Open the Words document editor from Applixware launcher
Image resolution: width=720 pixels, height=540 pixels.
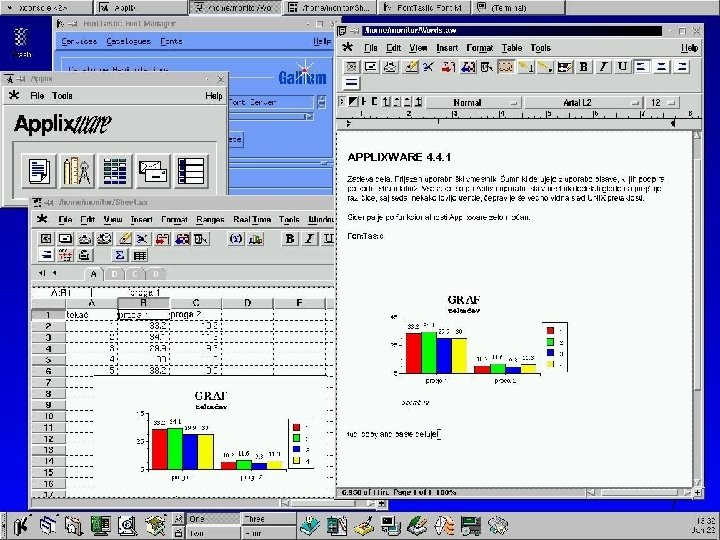tap(39, 171)
